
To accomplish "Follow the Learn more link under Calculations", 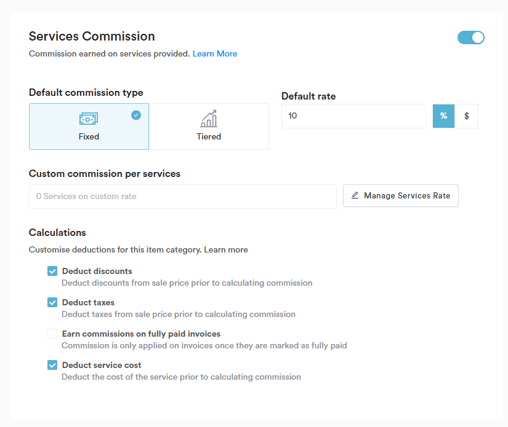I will coord(226,250).
